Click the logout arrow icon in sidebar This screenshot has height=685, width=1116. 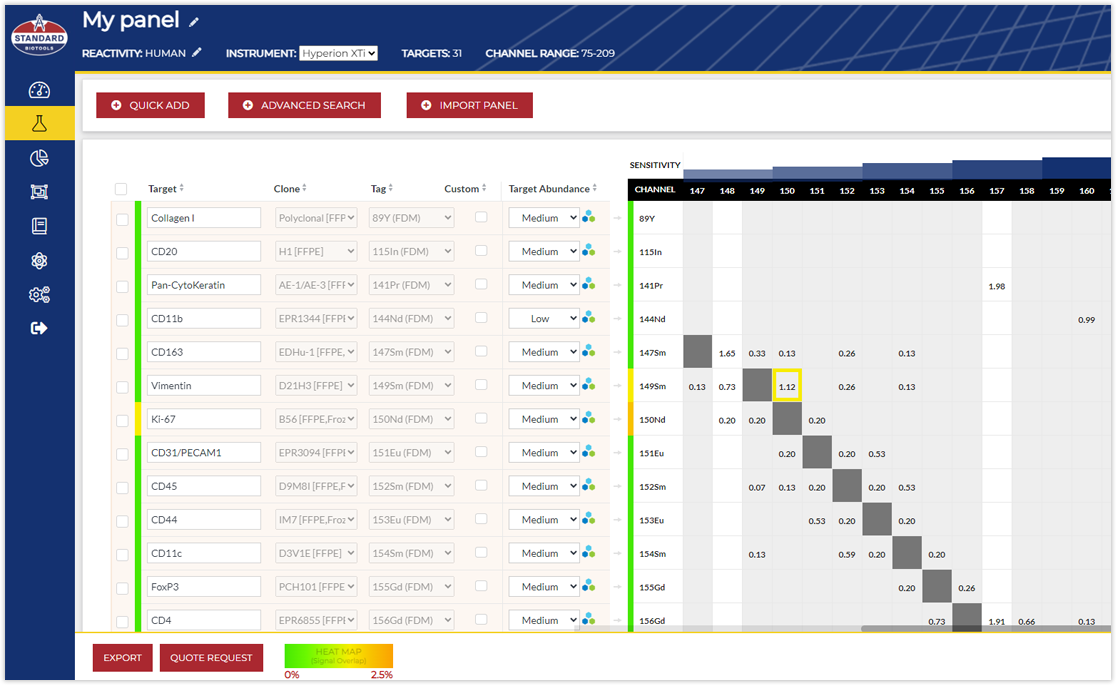click(39, 328)
